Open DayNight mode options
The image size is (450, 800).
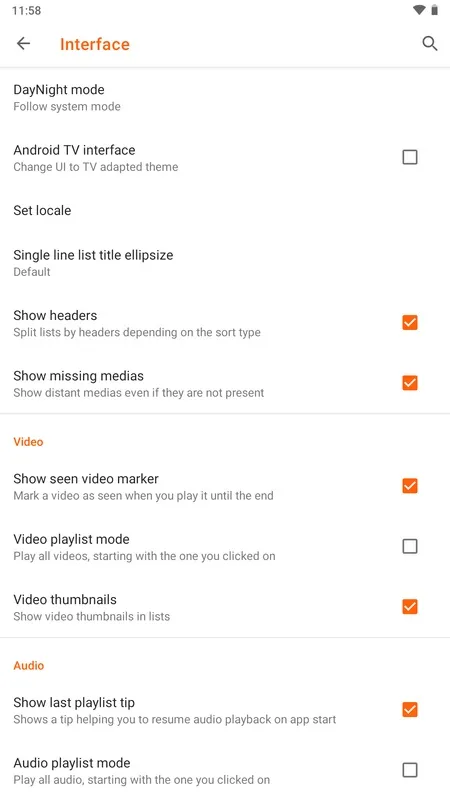click(225, 97)
